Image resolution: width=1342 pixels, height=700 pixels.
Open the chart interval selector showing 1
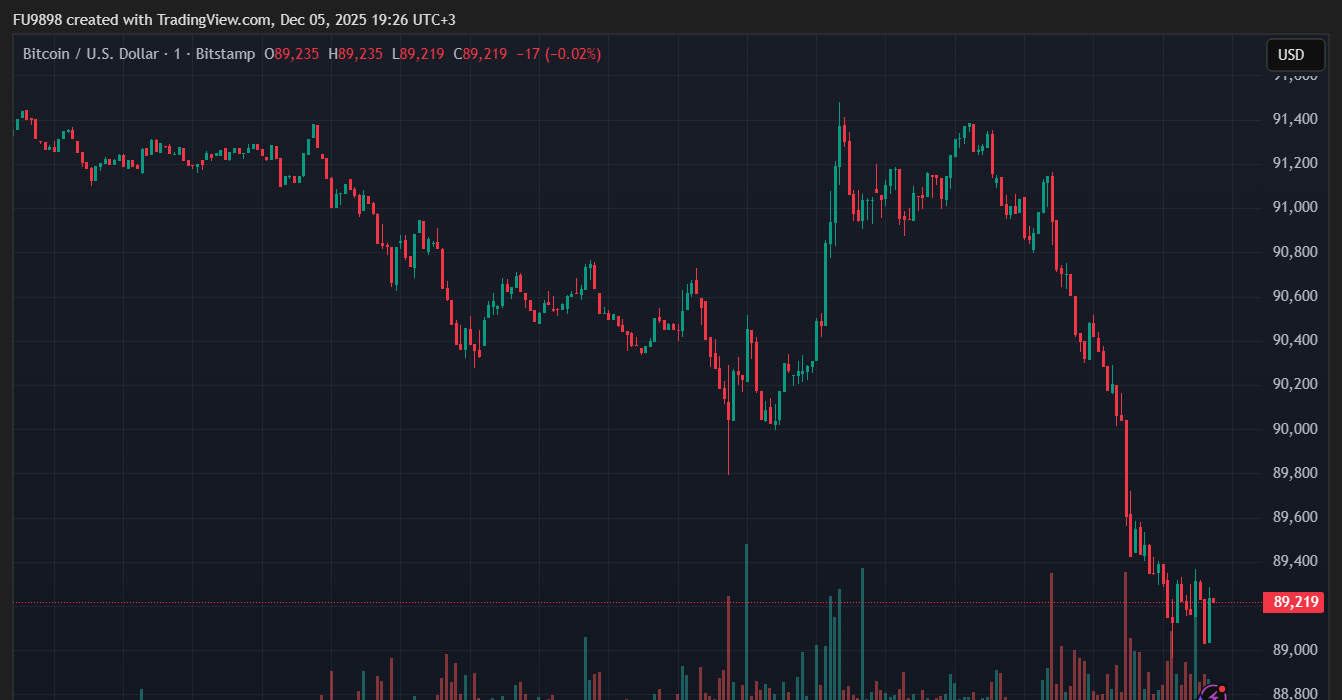tap(177, 54)
